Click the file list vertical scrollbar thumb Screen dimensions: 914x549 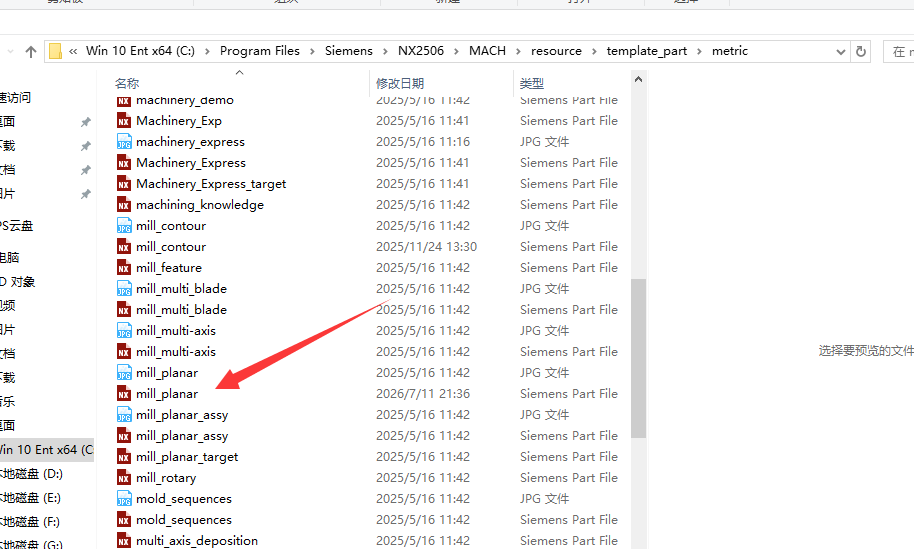click(638, 358)
